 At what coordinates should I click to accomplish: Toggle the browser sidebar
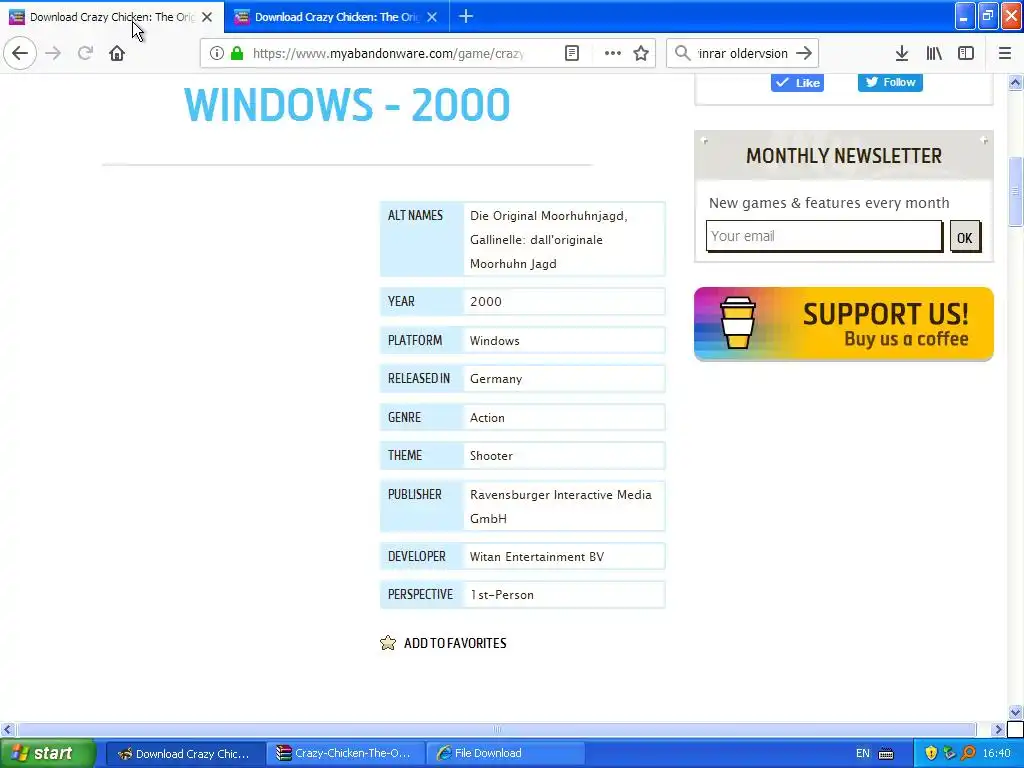966,53
